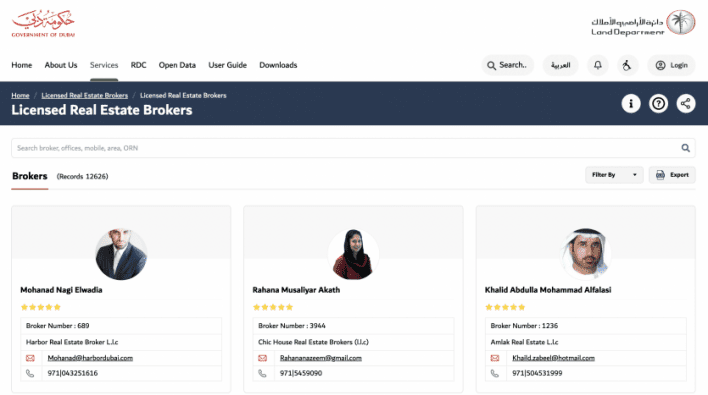708x395 pixels.
Task: Click the star rating of Rahana Musaliyar Akath
Action: (x=273, y=307)
